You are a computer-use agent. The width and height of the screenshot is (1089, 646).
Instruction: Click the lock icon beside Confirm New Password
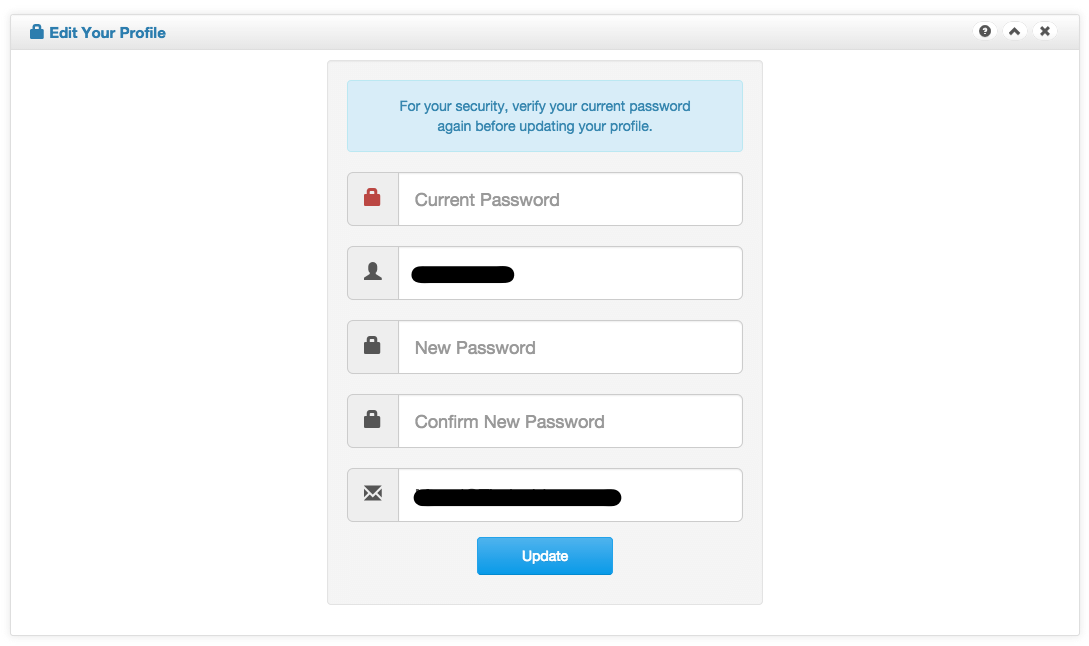(372, 420)
